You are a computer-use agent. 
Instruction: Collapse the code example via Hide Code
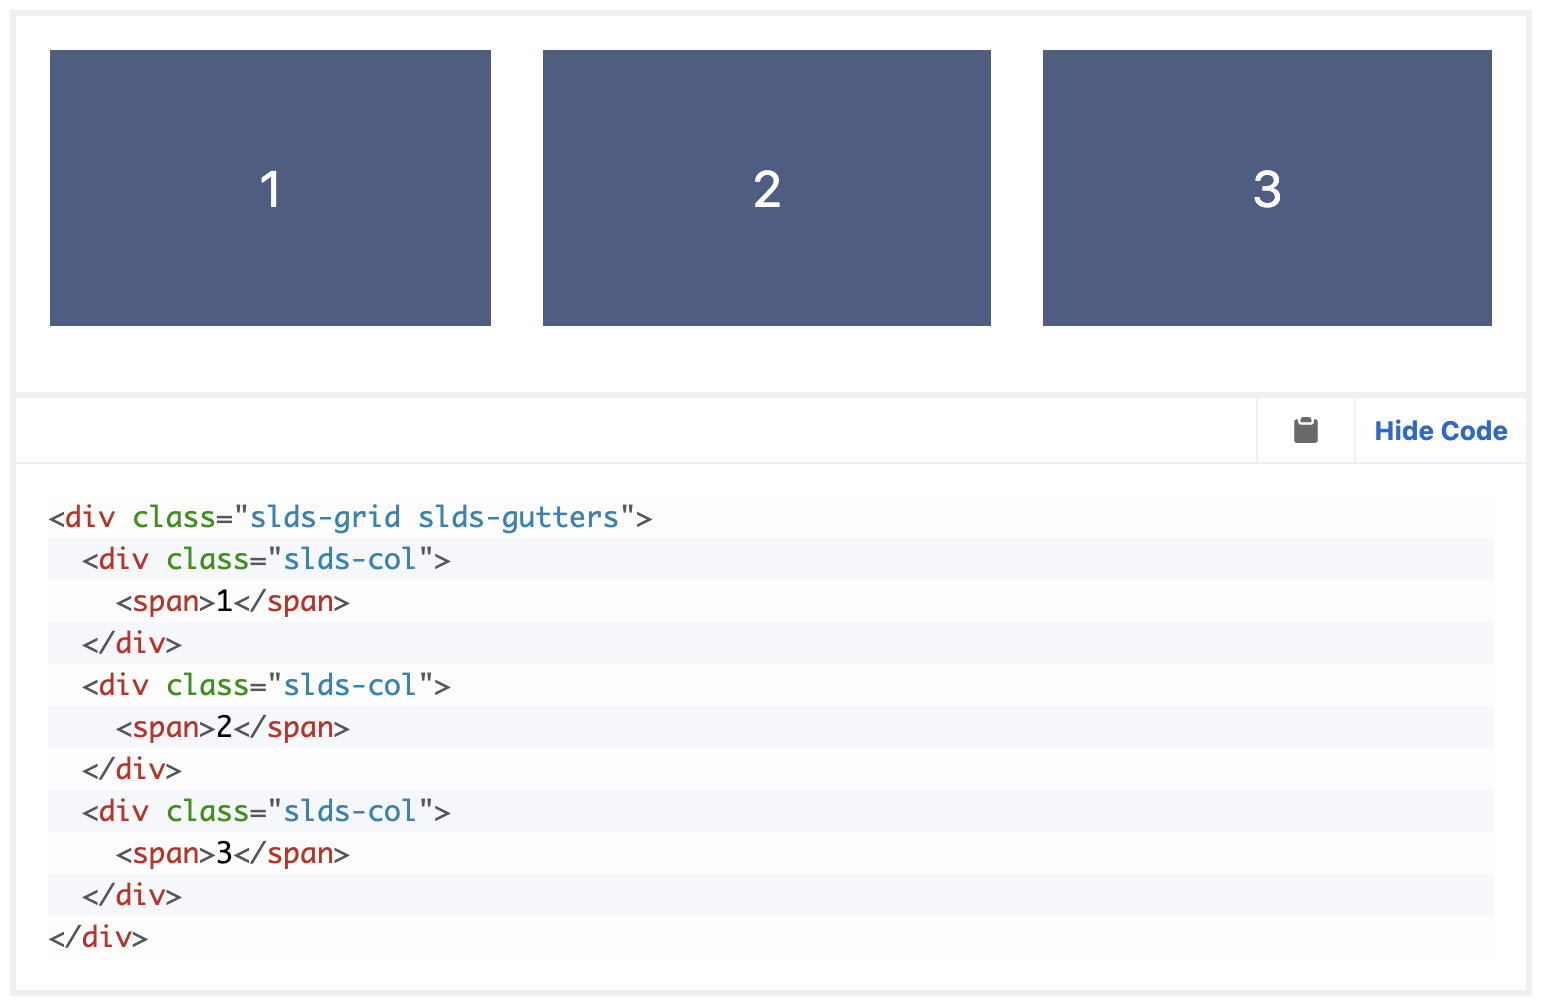pyautogui.click(x=1440, y=430)
